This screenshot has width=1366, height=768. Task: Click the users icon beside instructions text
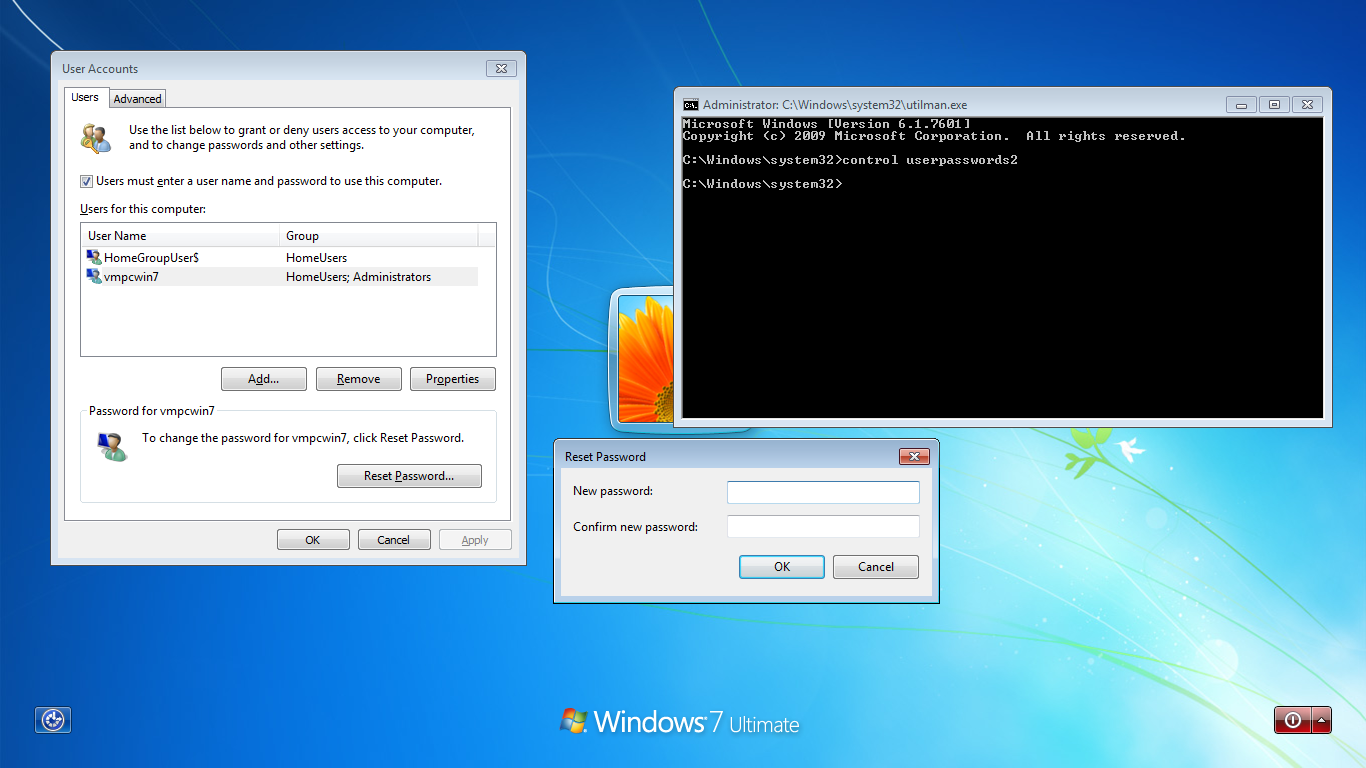(x=96, y=138)
